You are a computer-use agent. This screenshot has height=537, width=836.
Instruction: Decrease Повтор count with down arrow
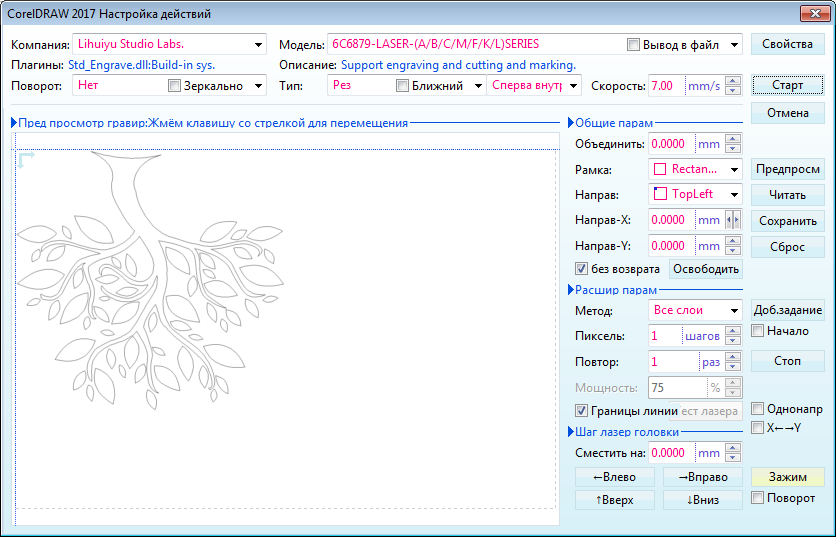click(x=733, y=366)
